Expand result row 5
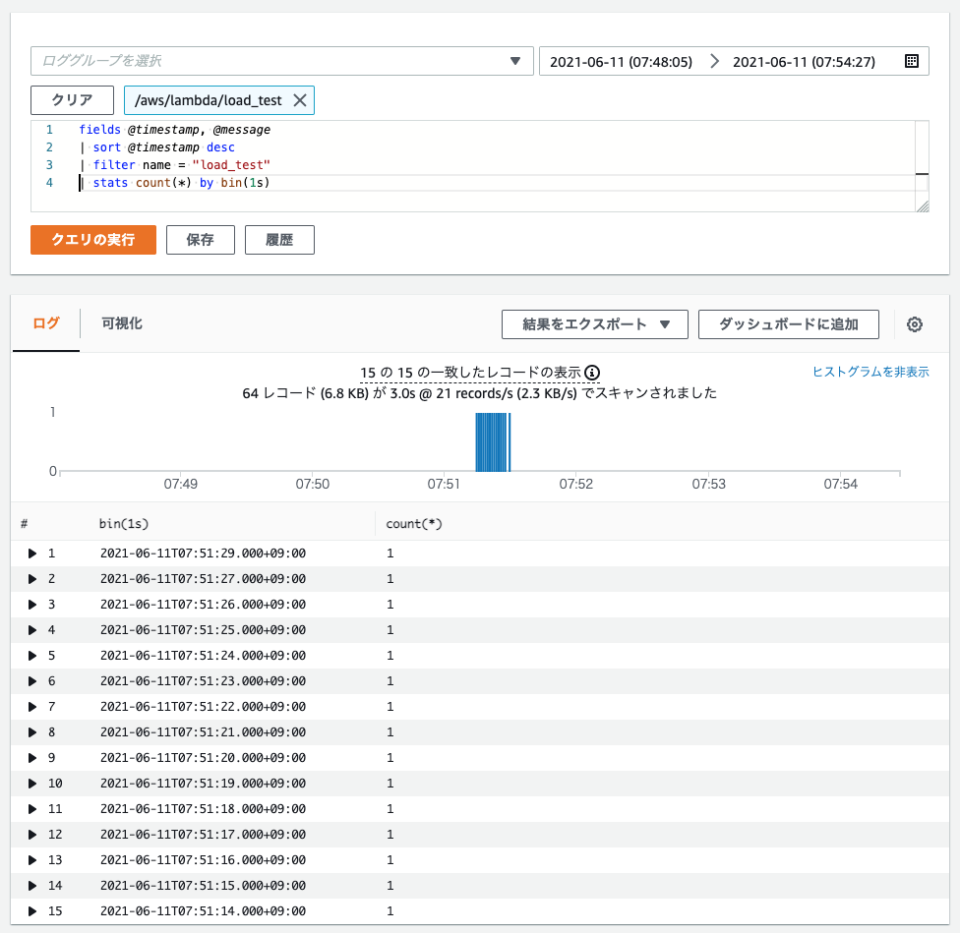 pyautogui.click(x=33, y=656)
